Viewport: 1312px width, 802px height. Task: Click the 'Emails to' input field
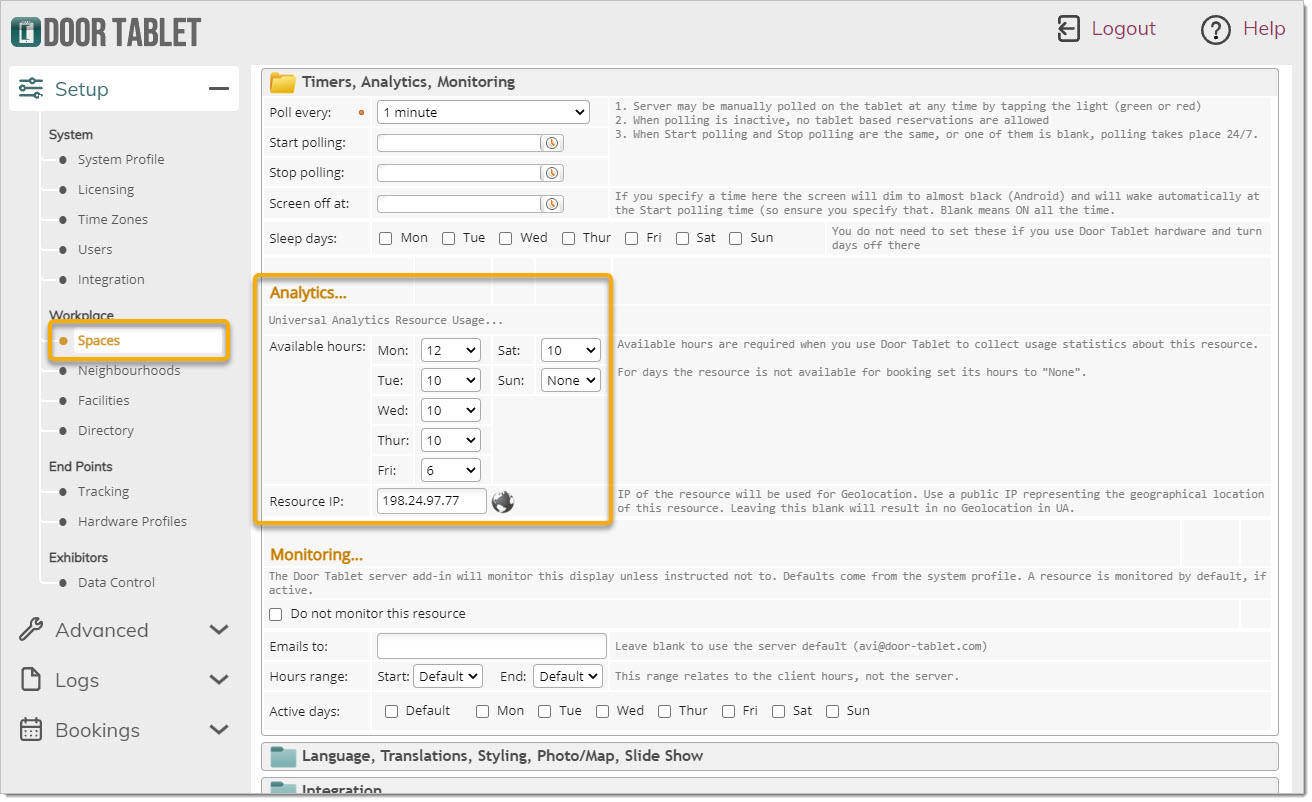(492, 646)
